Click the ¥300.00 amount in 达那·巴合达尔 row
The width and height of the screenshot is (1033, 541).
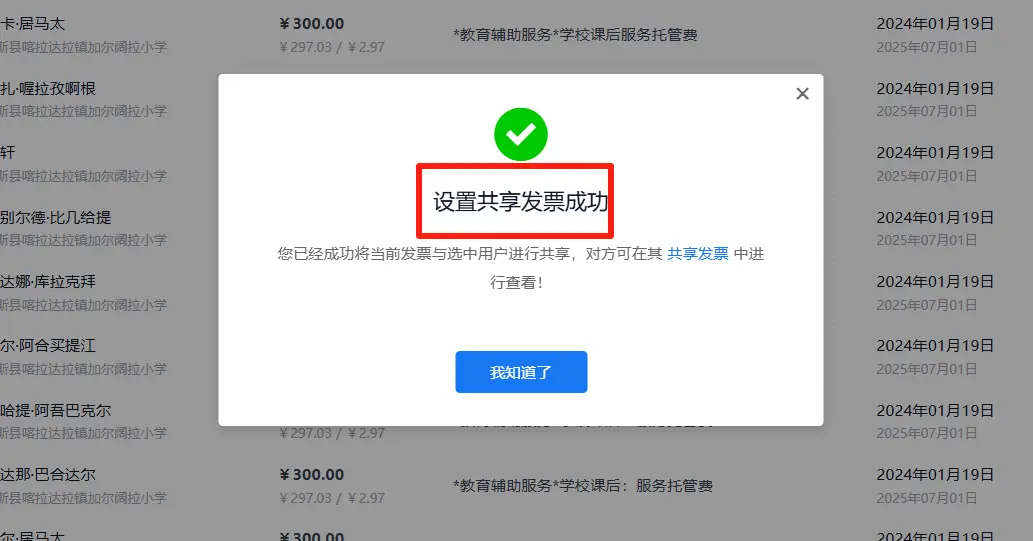[312, 475]
